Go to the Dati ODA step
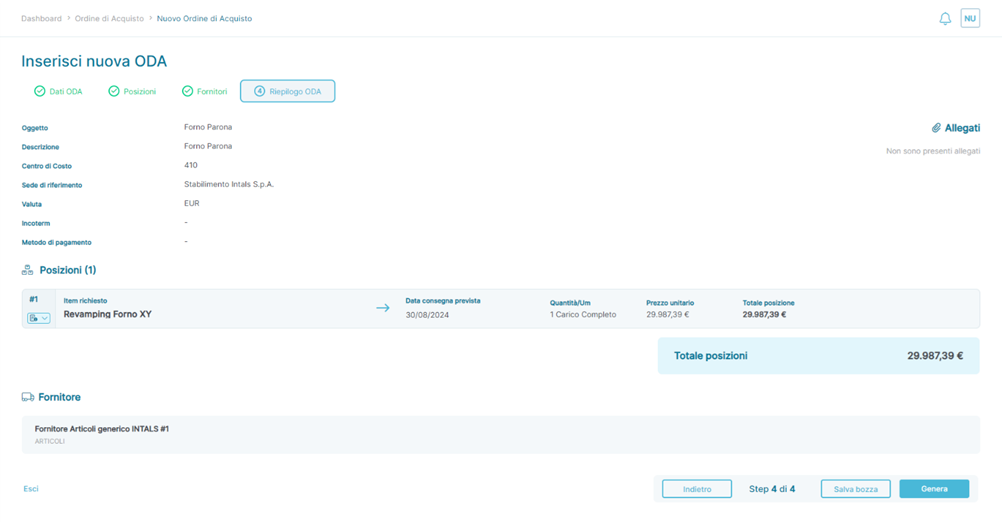The image size is (1002, 522). pos(58,91)
